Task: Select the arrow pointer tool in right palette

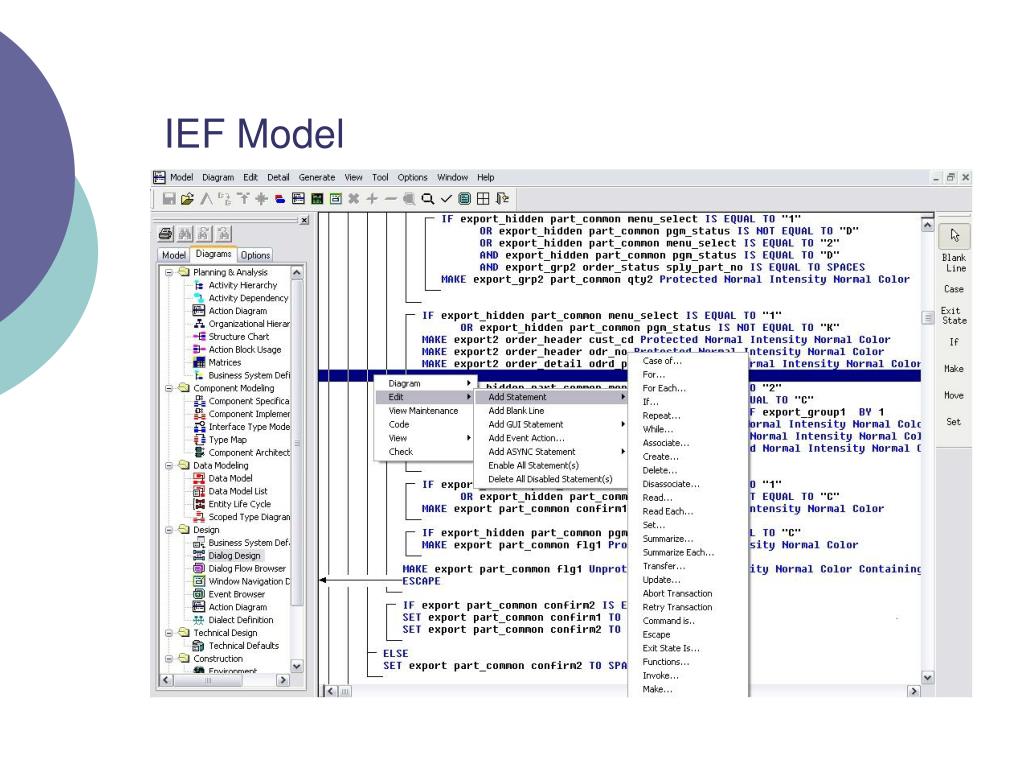Action: coord(954,236)
